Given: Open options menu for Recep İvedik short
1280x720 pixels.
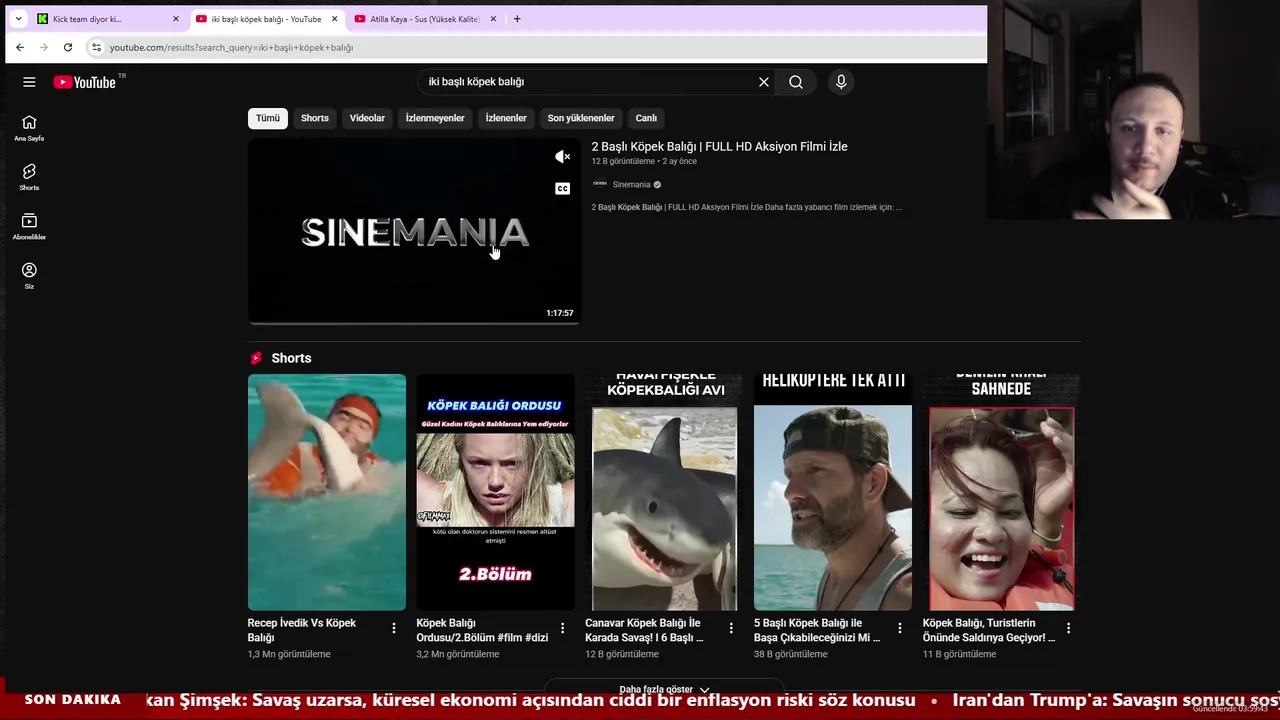Looking at the screenshot, I should click(394, 628).
